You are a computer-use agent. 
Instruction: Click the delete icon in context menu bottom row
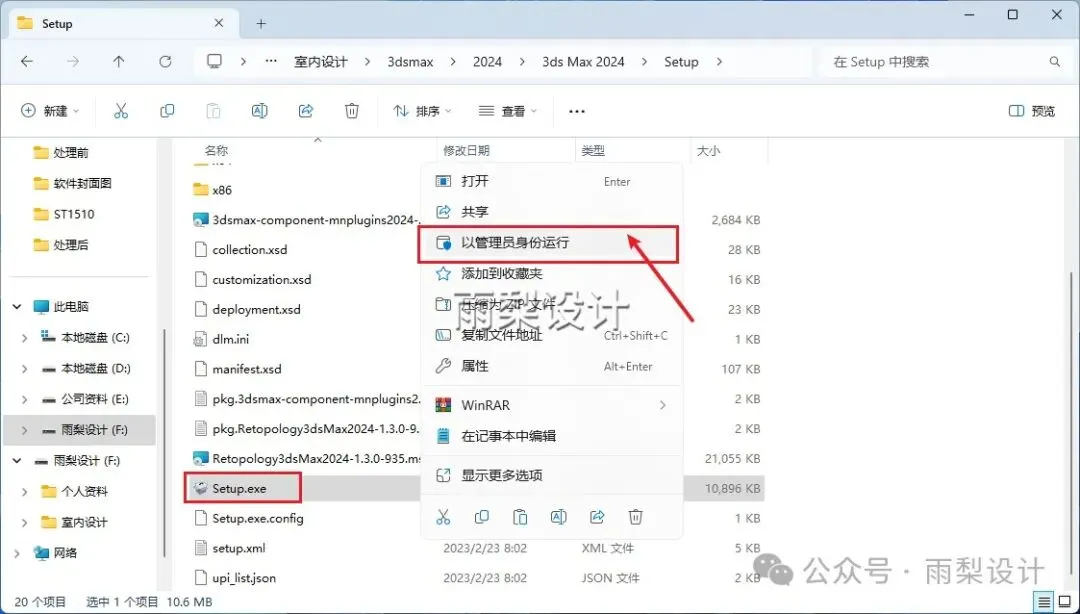(636, 517)
